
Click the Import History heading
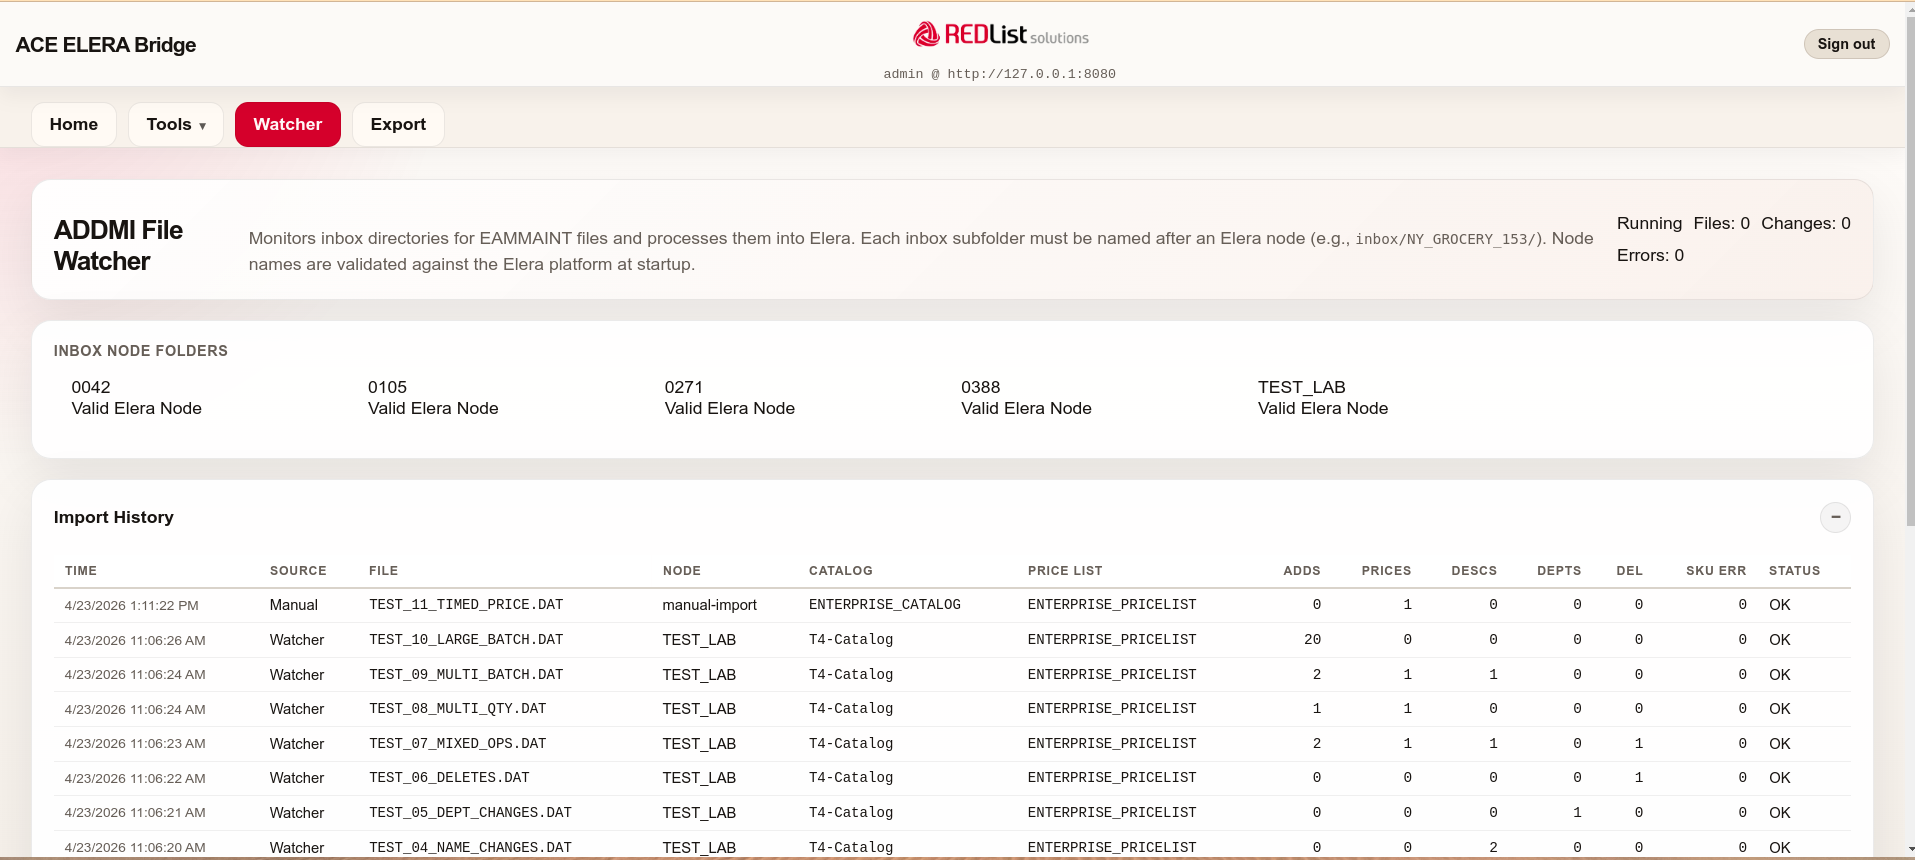pyautogui.click(x=113, y=517)
